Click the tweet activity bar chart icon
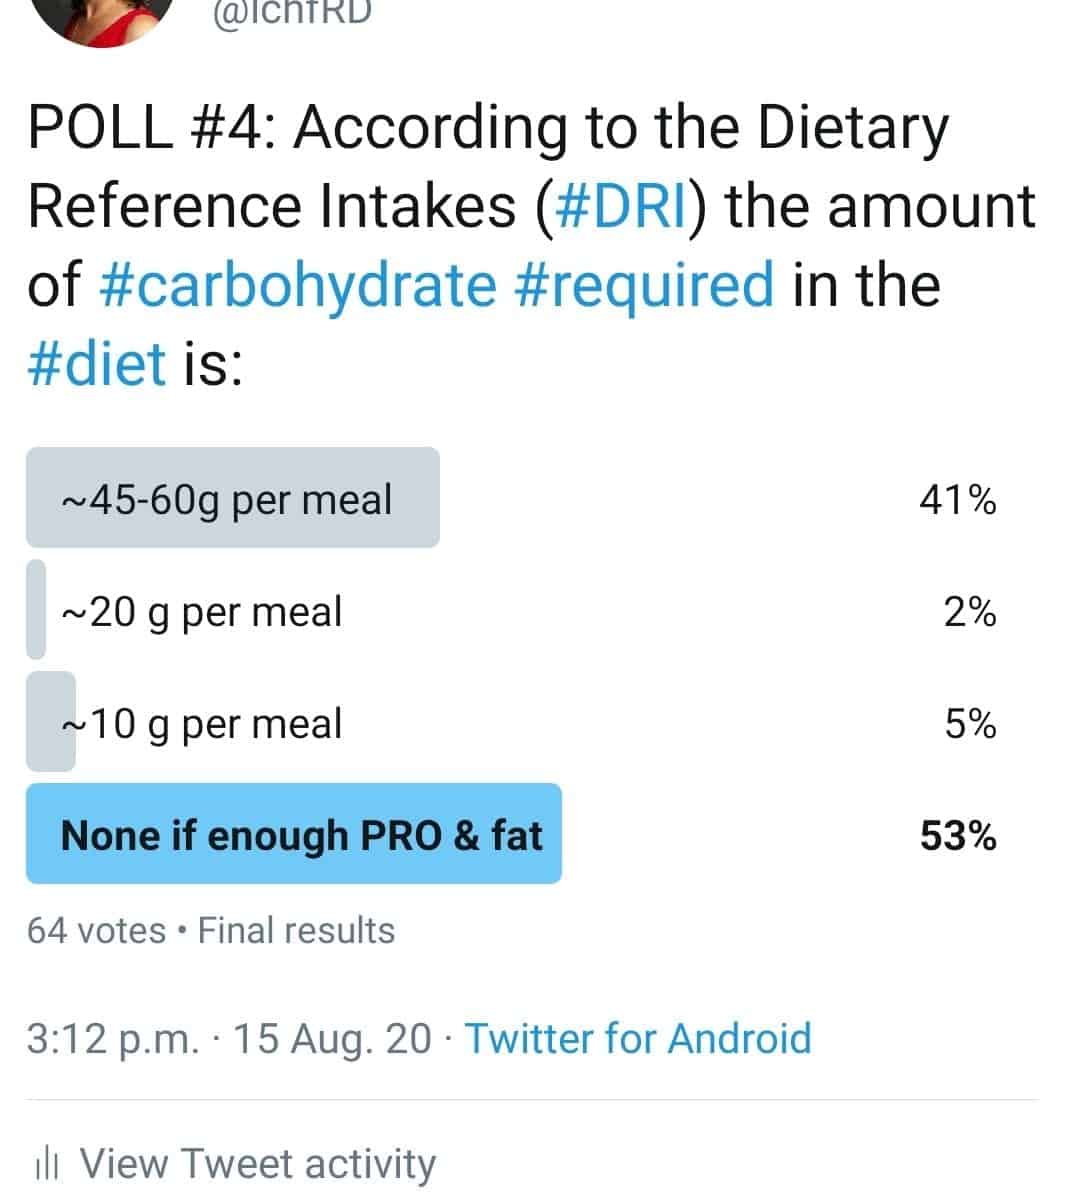Image resolution: width=1071 pixels, height=1200 pixels. 48,1165
